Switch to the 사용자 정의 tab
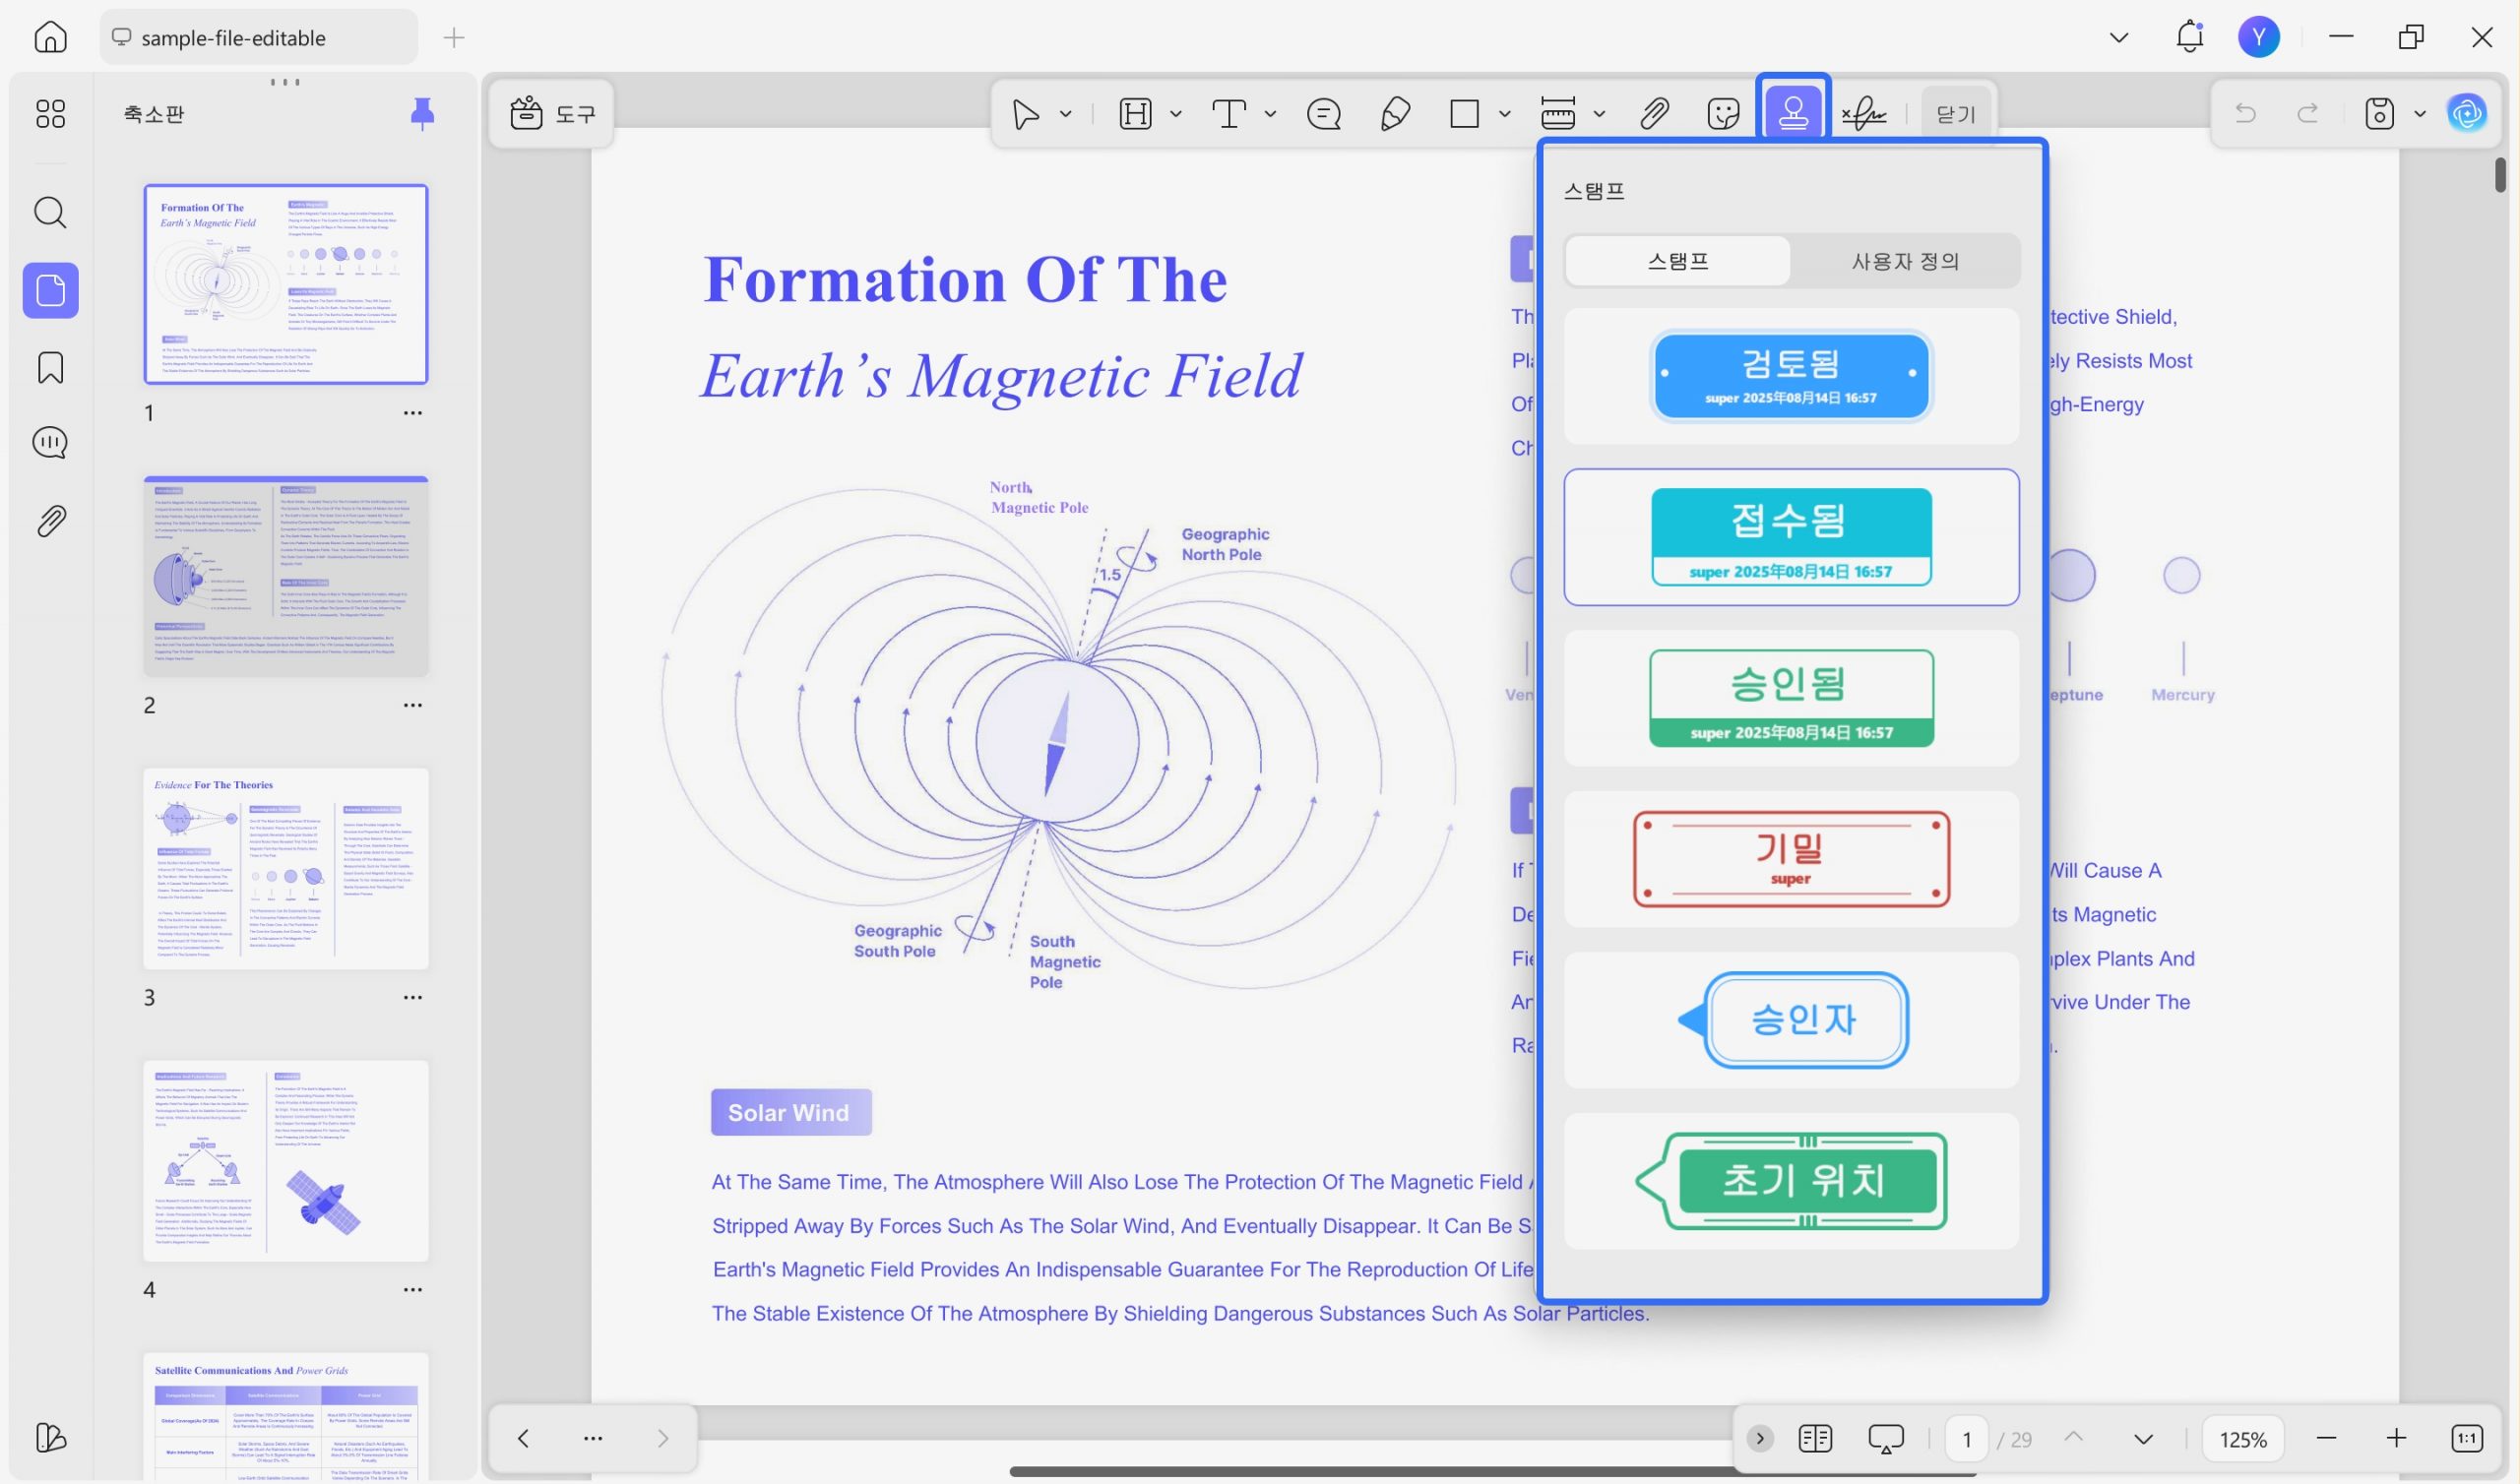The height and width of the screenshot is (1484, 2520). (x=1905, y=261)
